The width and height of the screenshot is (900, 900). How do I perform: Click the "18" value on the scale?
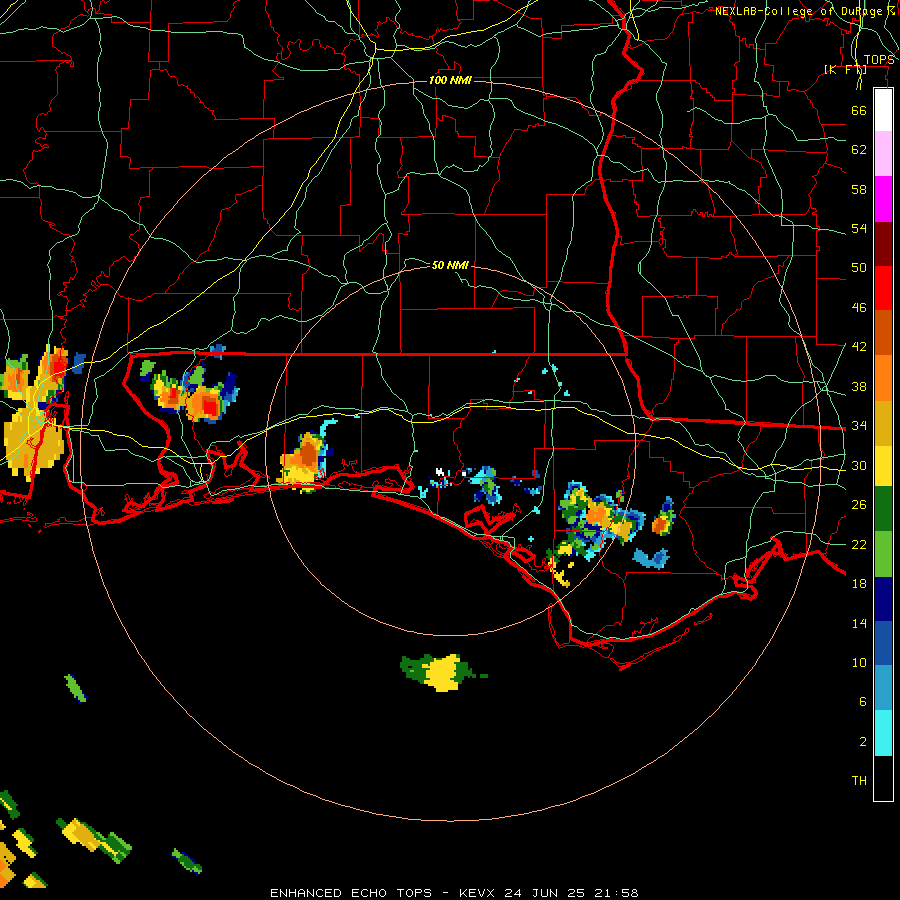pyautogui.click(x=859, y=584)
